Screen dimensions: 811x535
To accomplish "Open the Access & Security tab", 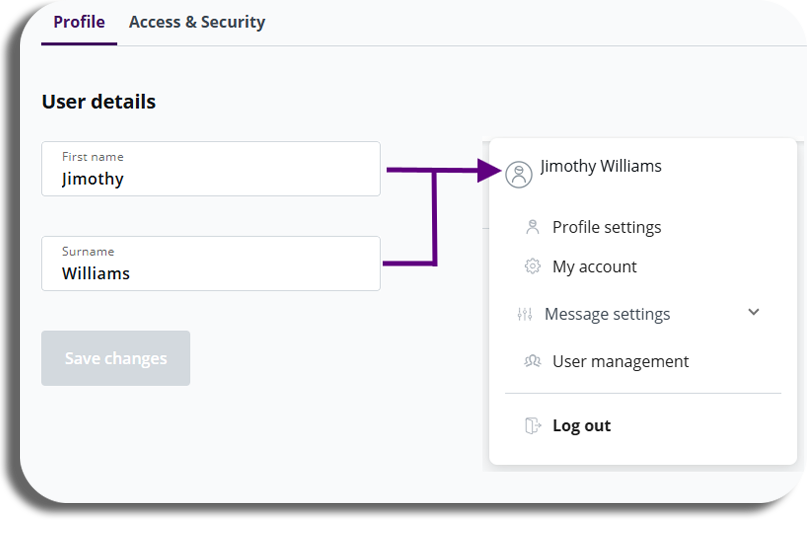I will click(x=197, y=22).
